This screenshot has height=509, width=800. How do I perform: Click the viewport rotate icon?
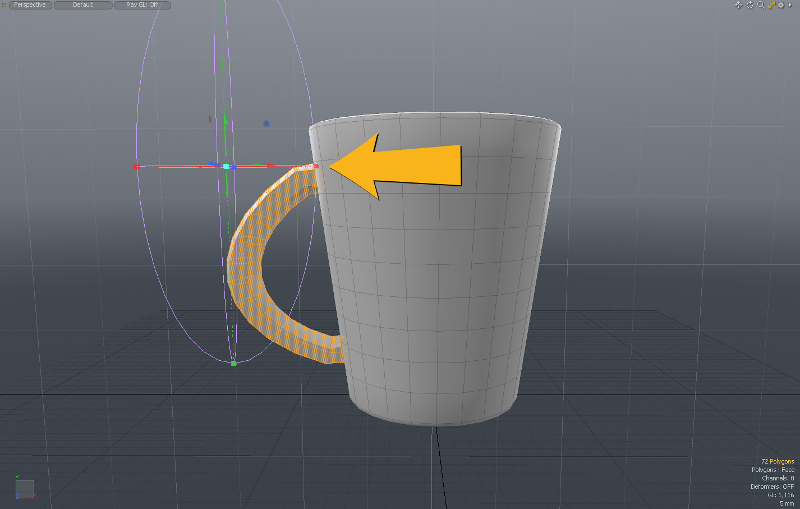749,5
